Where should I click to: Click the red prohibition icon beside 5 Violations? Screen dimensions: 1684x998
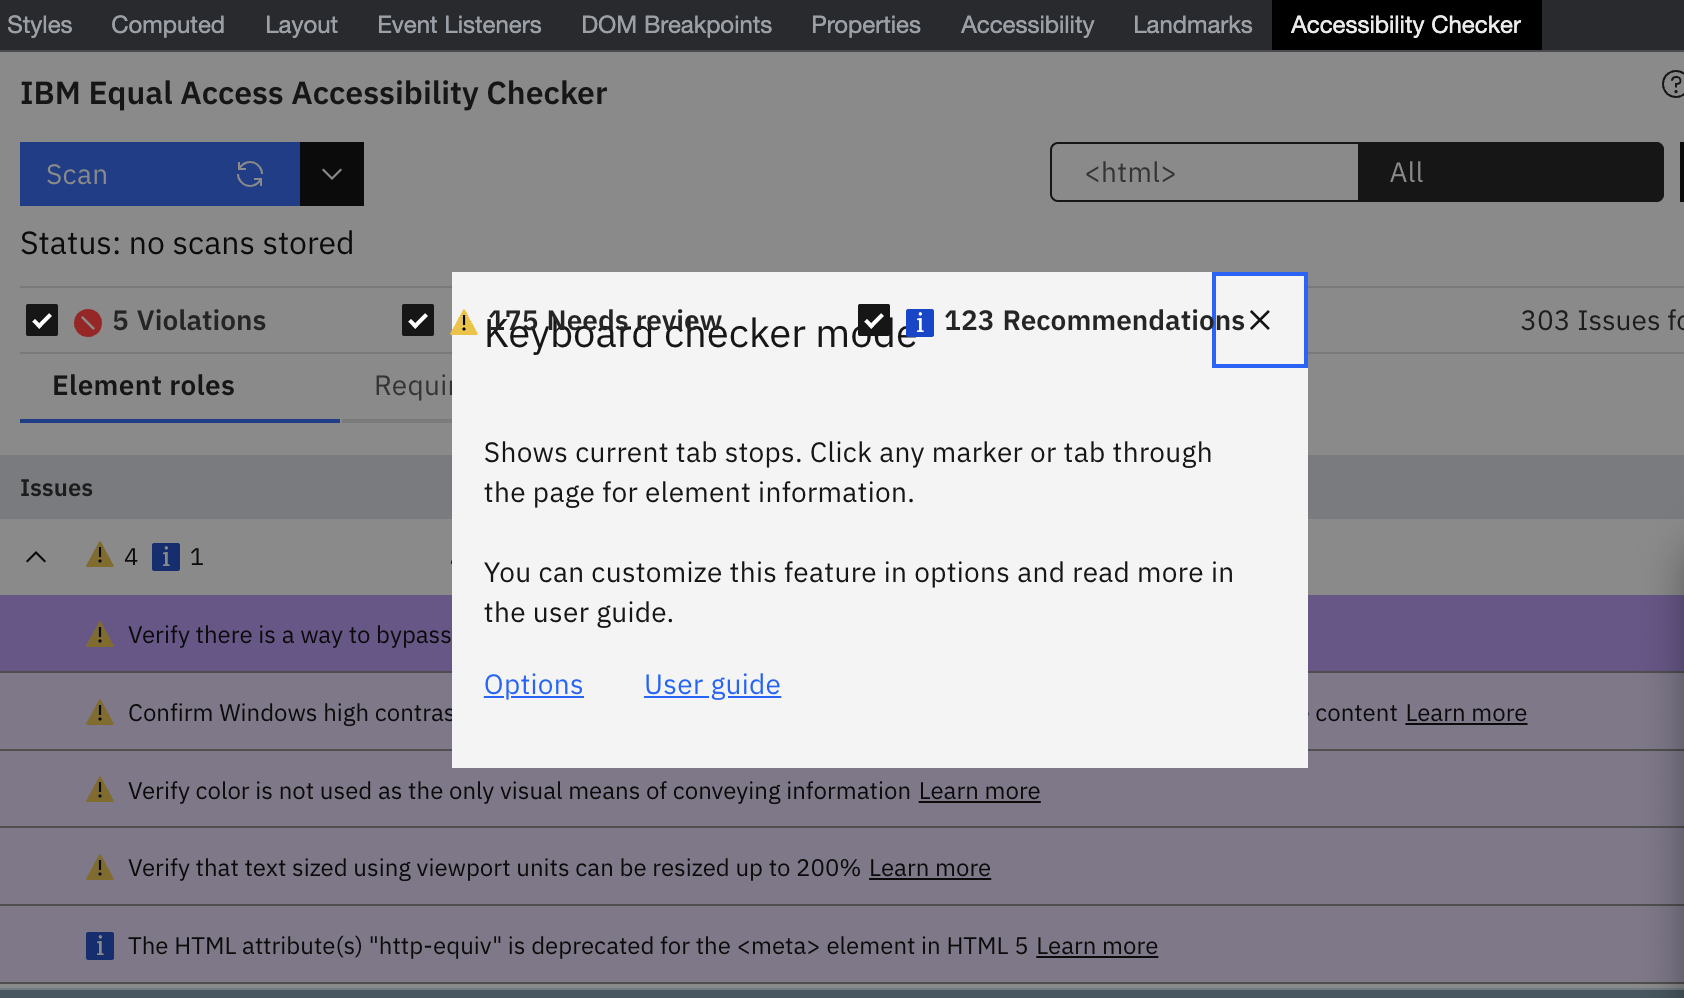coord(89,320)
